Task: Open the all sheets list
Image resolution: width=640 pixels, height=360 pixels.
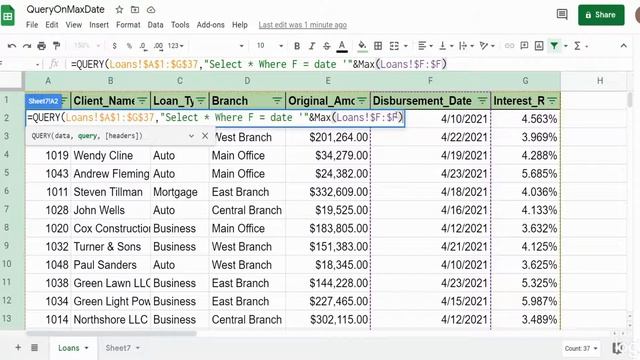Action: coord(35,347)
